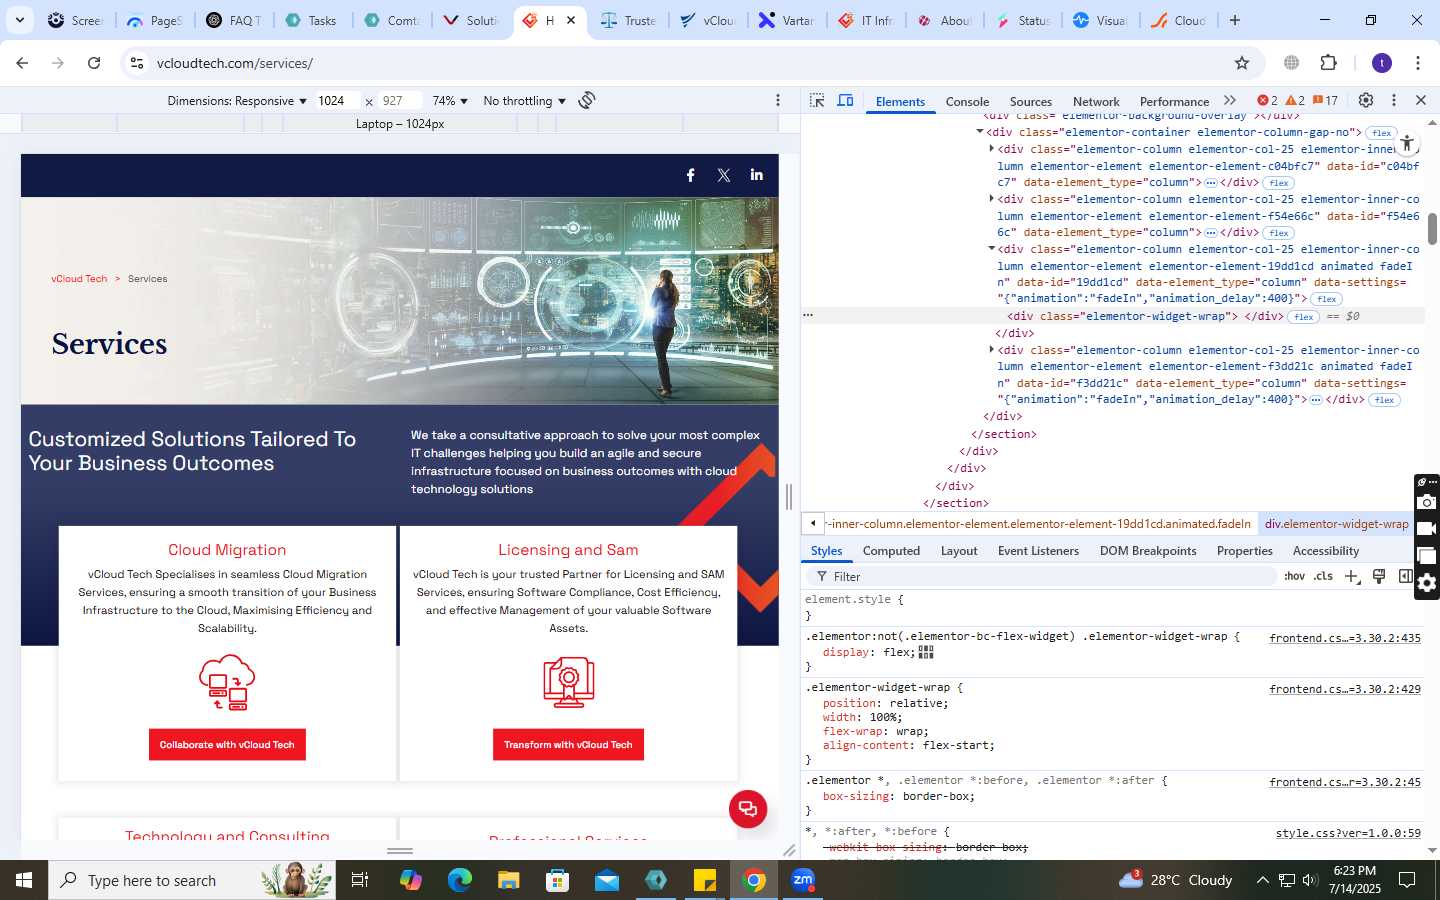The width and height of the screenshot is (1440, 900).
Task: Open the red chat bubble widget
Action: click(748, 809)
